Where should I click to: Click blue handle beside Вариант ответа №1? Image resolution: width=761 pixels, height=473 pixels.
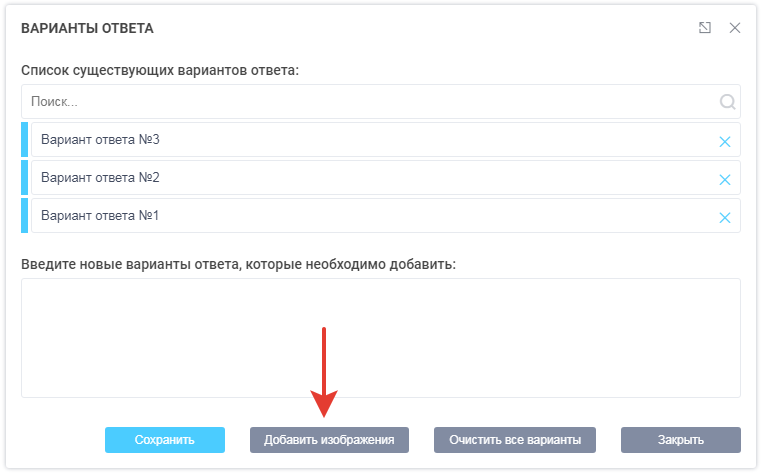pyautogui.click(x=25, y=216)
